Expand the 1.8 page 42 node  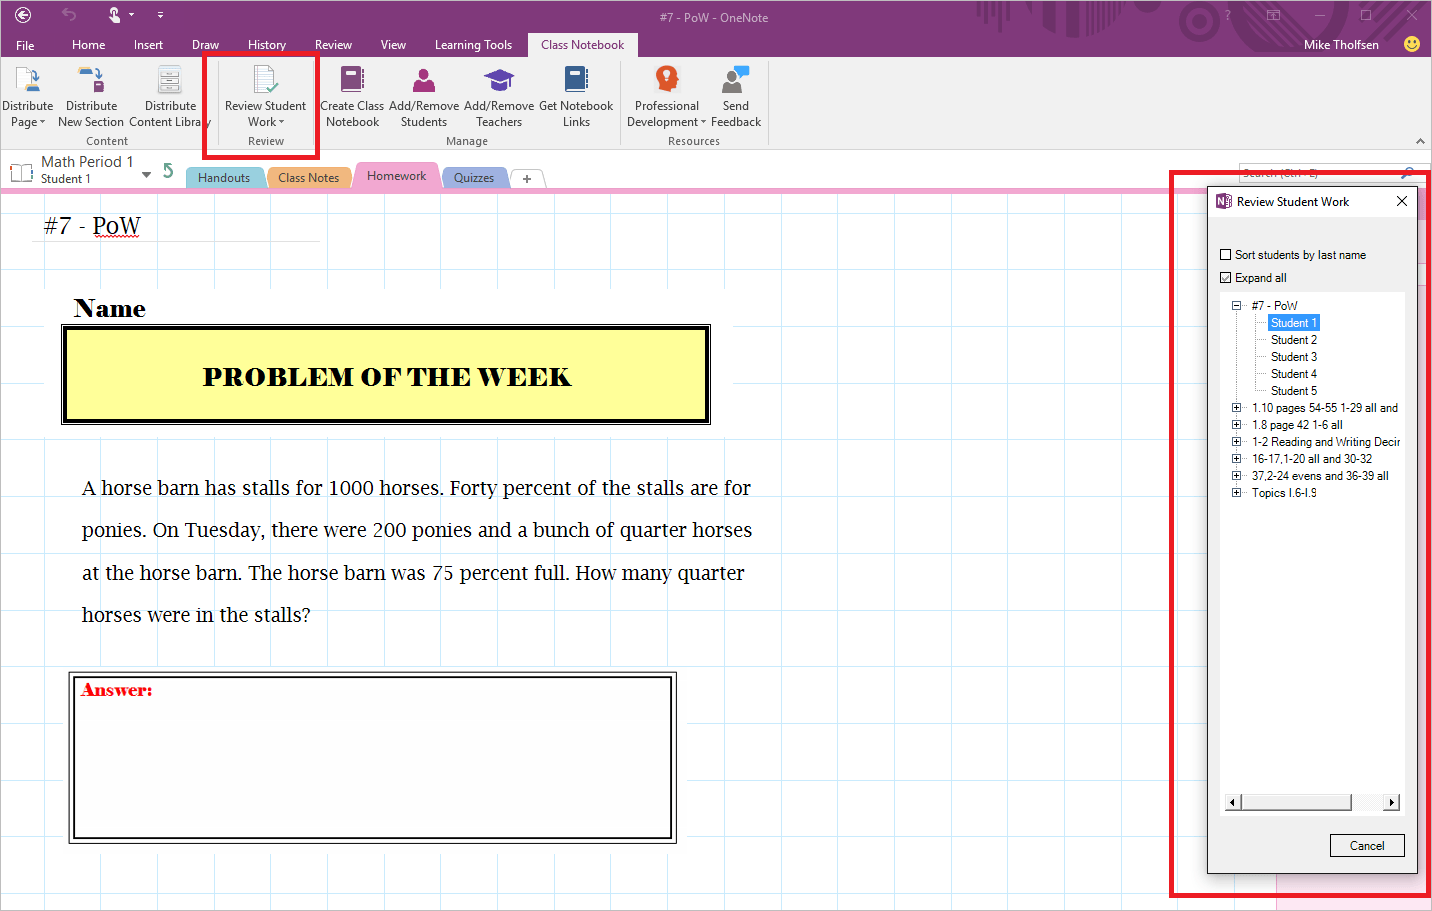pyautogui.click(x=1237, y=425)
